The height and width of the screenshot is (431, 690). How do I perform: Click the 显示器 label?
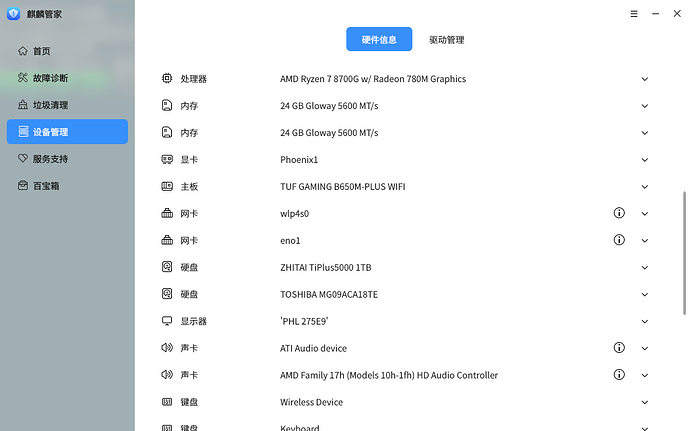[x=193, y=321]
